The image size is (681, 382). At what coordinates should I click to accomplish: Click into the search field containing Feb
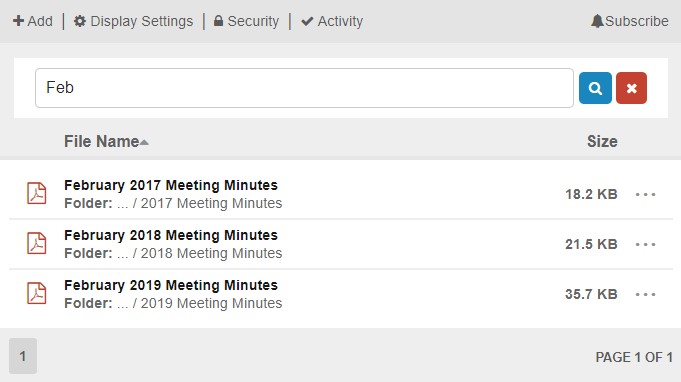[304, 88]
